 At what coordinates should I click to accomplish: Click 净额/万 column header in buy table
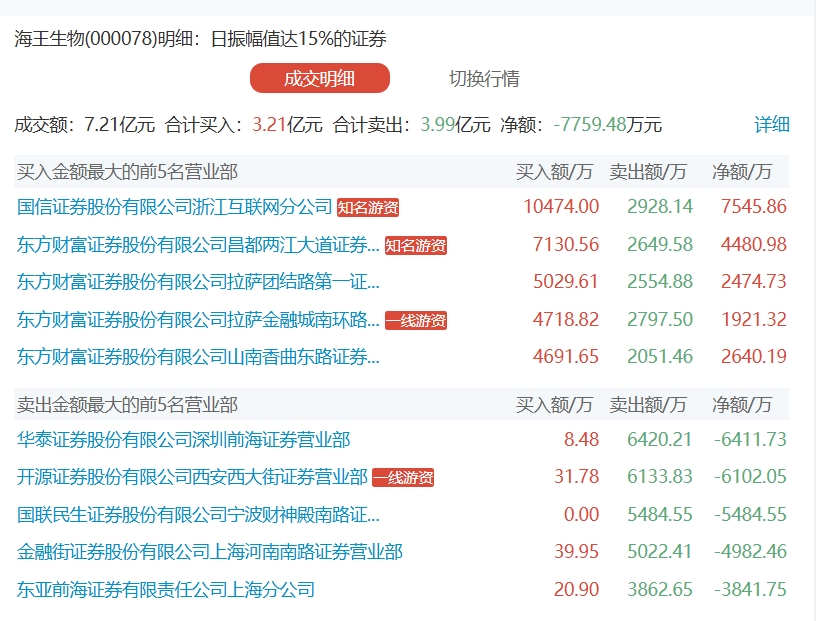[742, 172]
